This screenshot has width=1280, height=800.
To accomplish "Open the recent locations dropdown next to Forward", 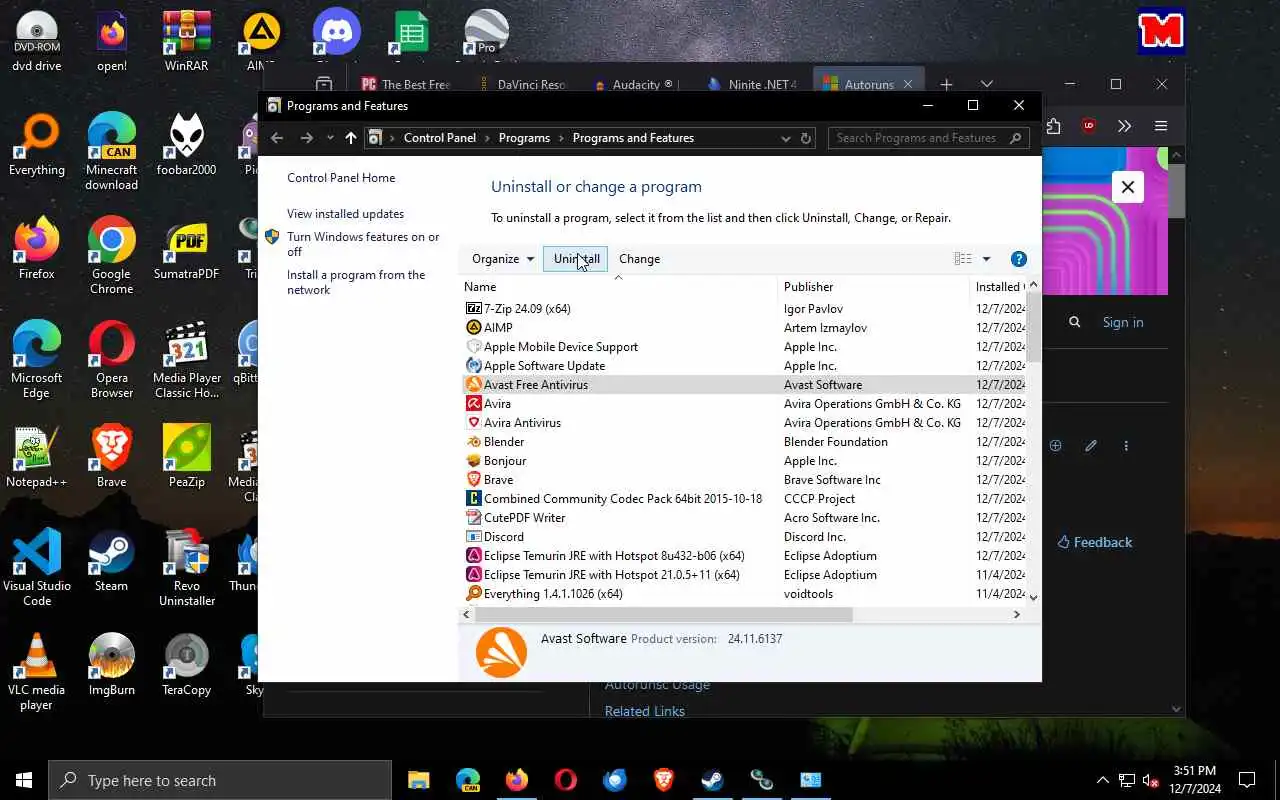I will (x=330, y=138).
